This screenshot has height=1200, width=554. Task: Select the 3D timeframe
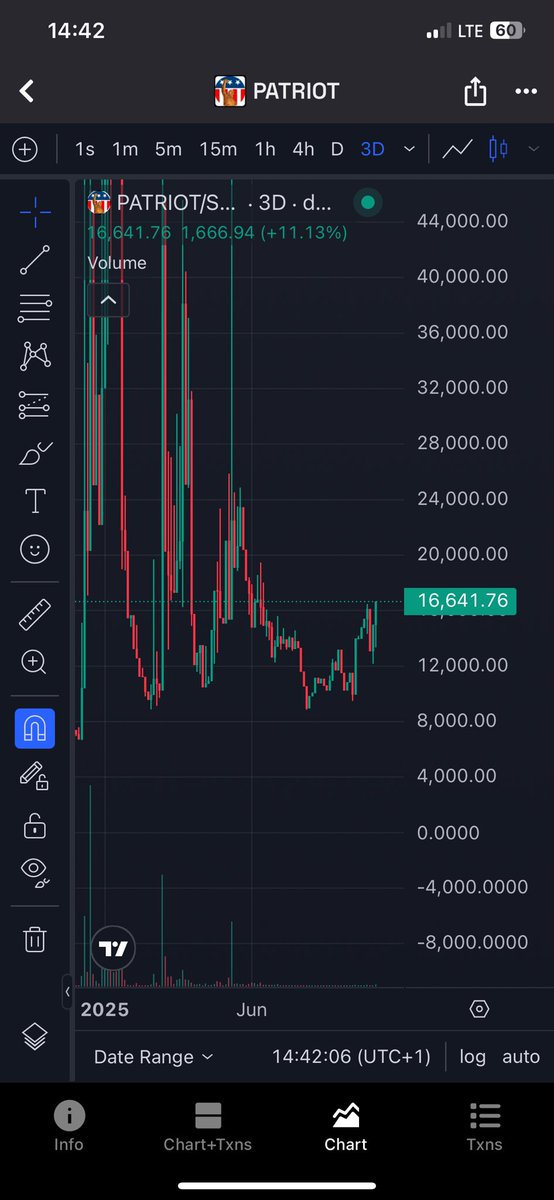pyautogui.click(x=372, y=149)
